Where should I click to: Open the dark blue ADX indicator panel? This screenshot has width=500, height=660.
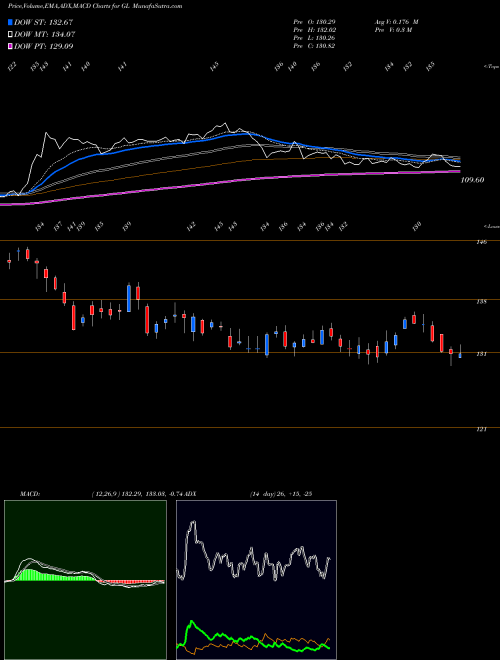256,580
